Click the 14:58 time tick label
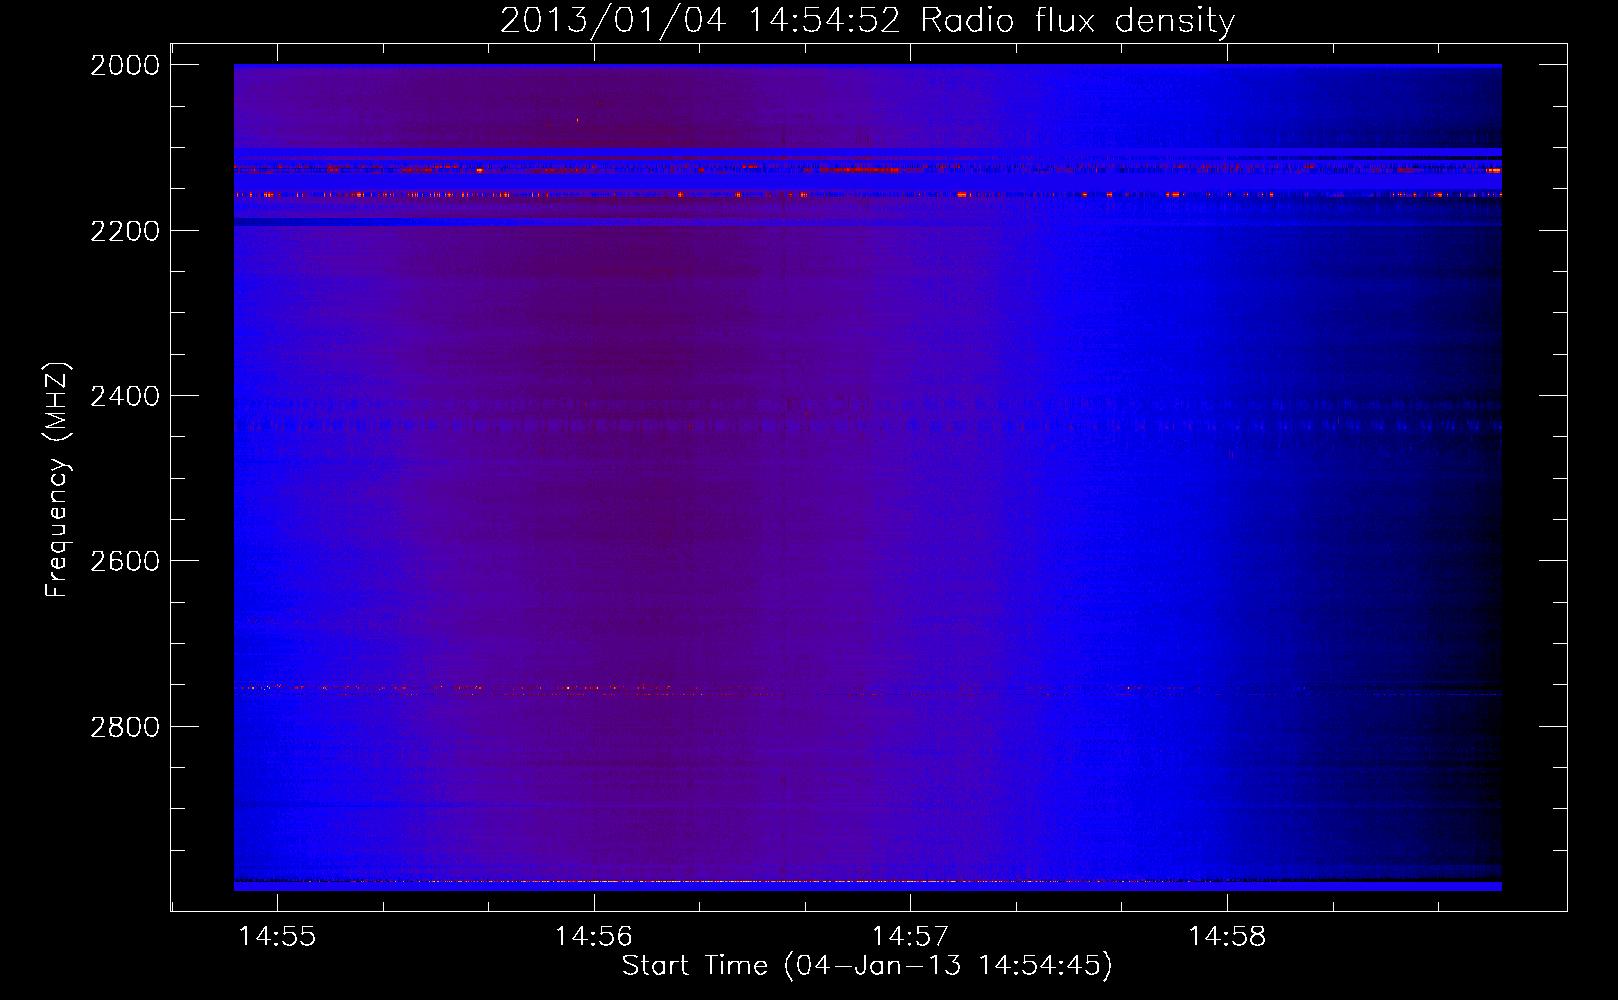The width and height of the screenshot is (1618, 1000). coord(1227,936)
